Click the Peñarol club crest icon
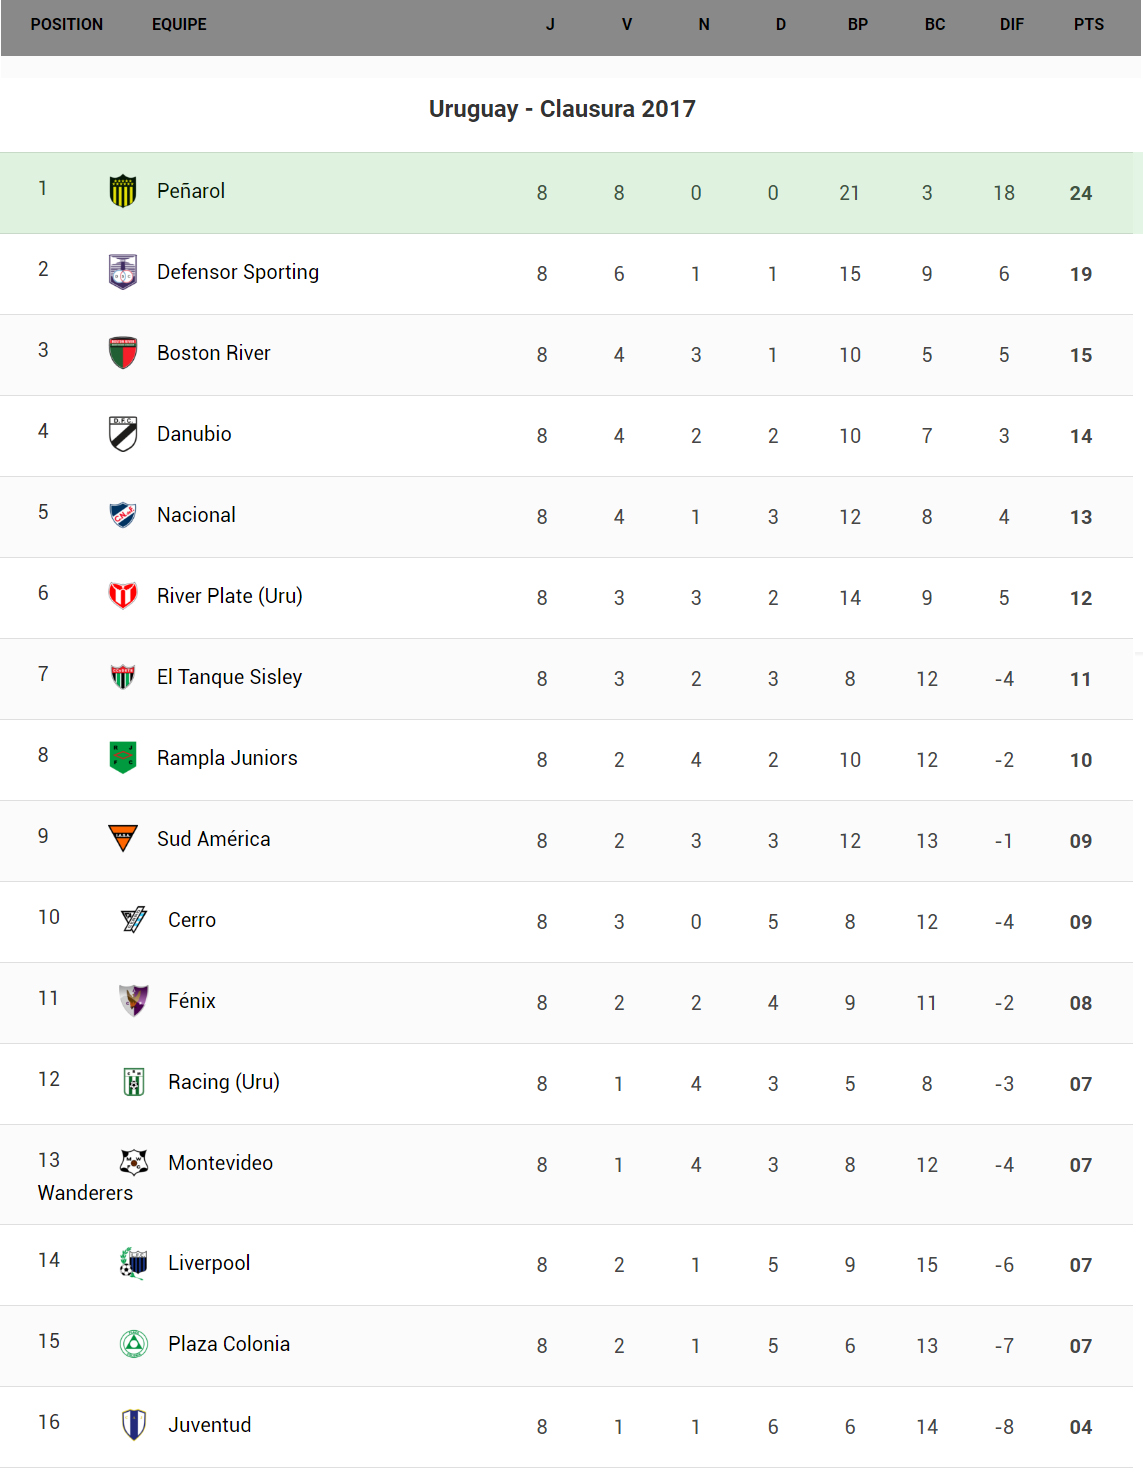This screenshot has height=1472, width=1143. [123, 191]
